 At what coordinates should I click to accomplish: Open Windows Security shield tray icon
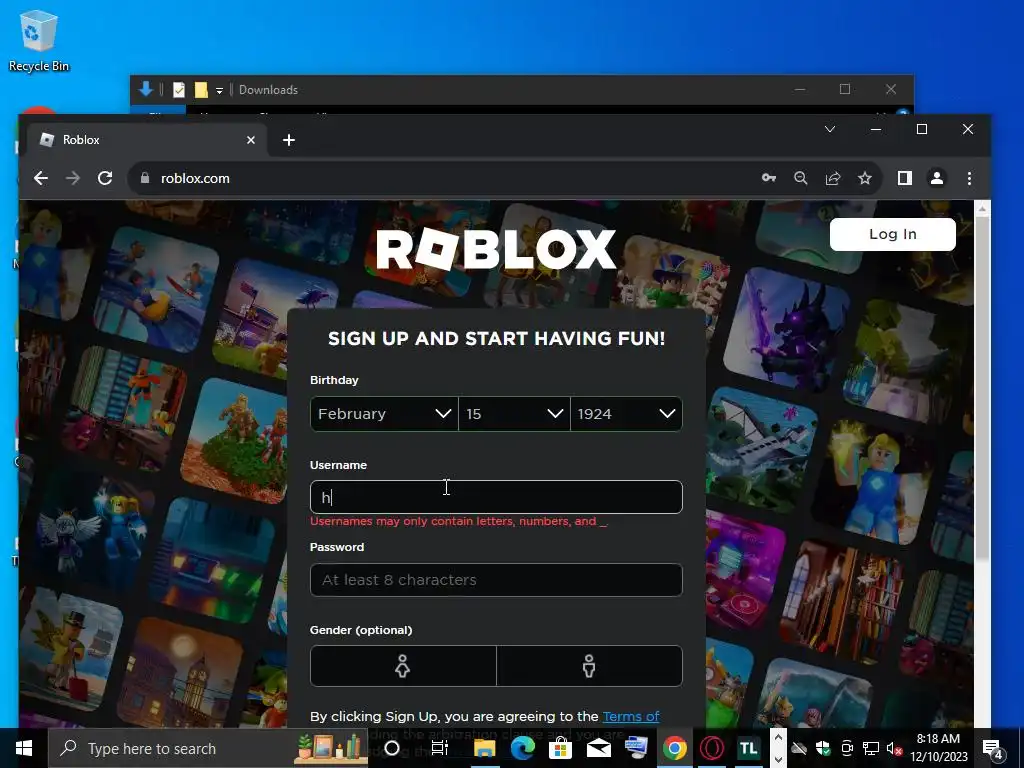click(x=823, y=748)
